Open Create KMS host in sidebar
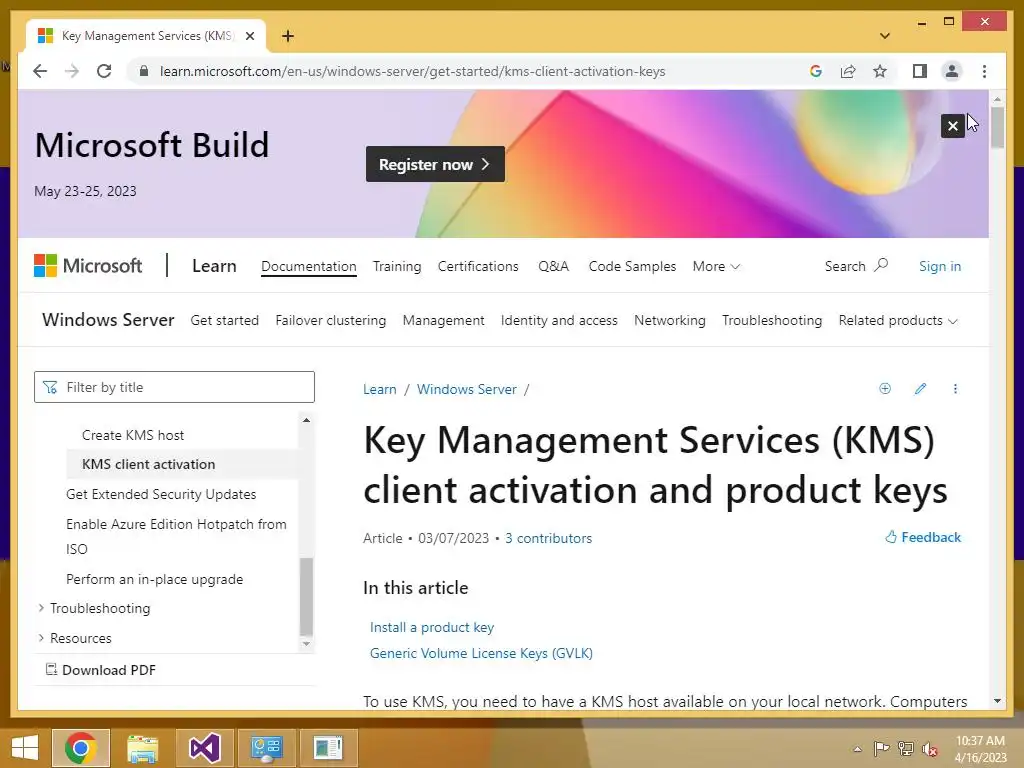Viewport: 1024px width, 768px height. coord(133,435)
